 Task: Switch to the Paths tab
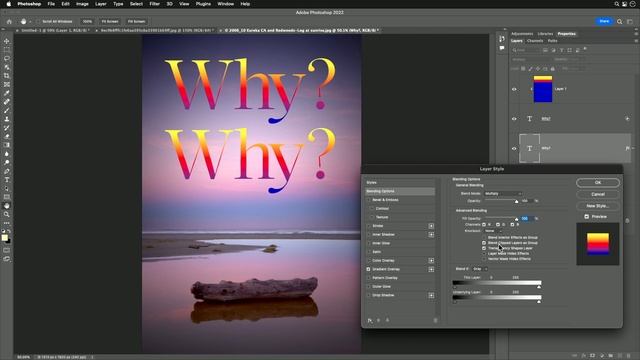coord(553,41)
